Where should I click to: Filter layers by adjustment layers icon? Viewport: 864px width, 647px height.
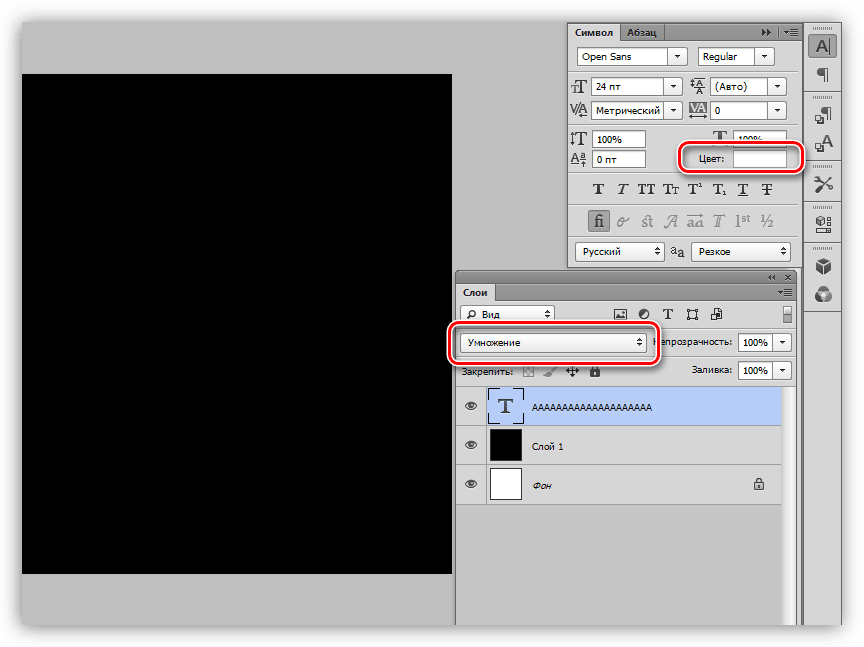coord(644,314)
